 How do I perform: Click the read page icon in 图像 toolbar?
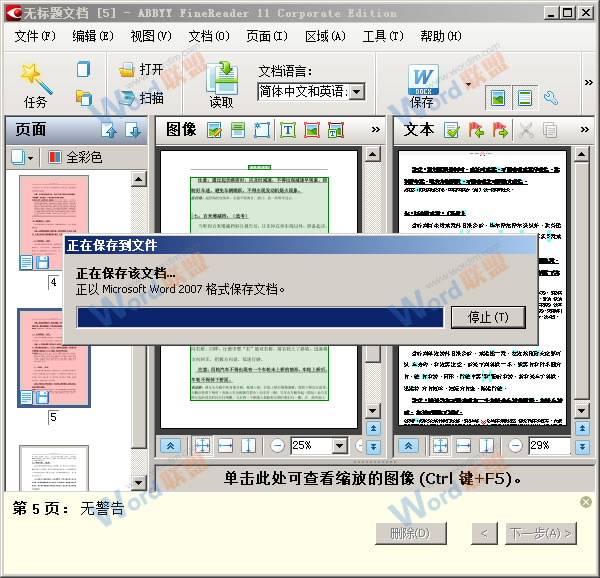238,130
